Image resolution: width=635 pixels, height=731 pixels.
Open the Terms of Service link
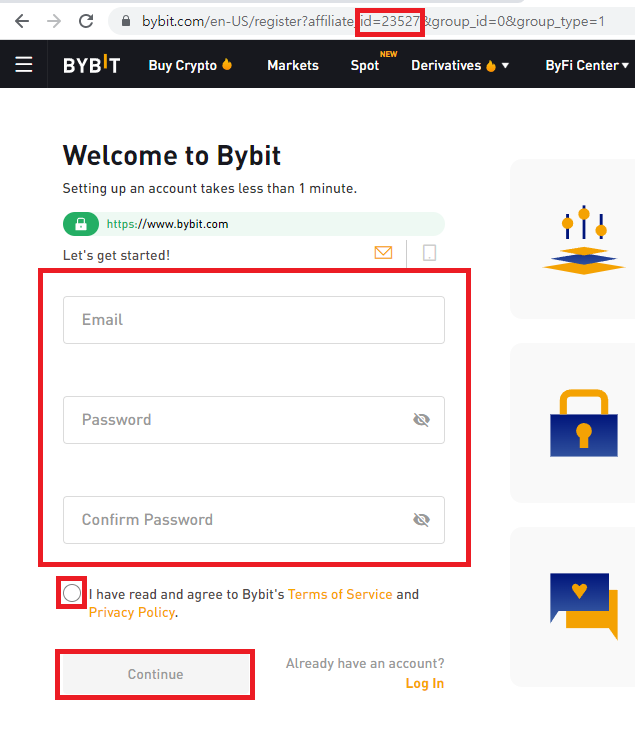[340, 594]
